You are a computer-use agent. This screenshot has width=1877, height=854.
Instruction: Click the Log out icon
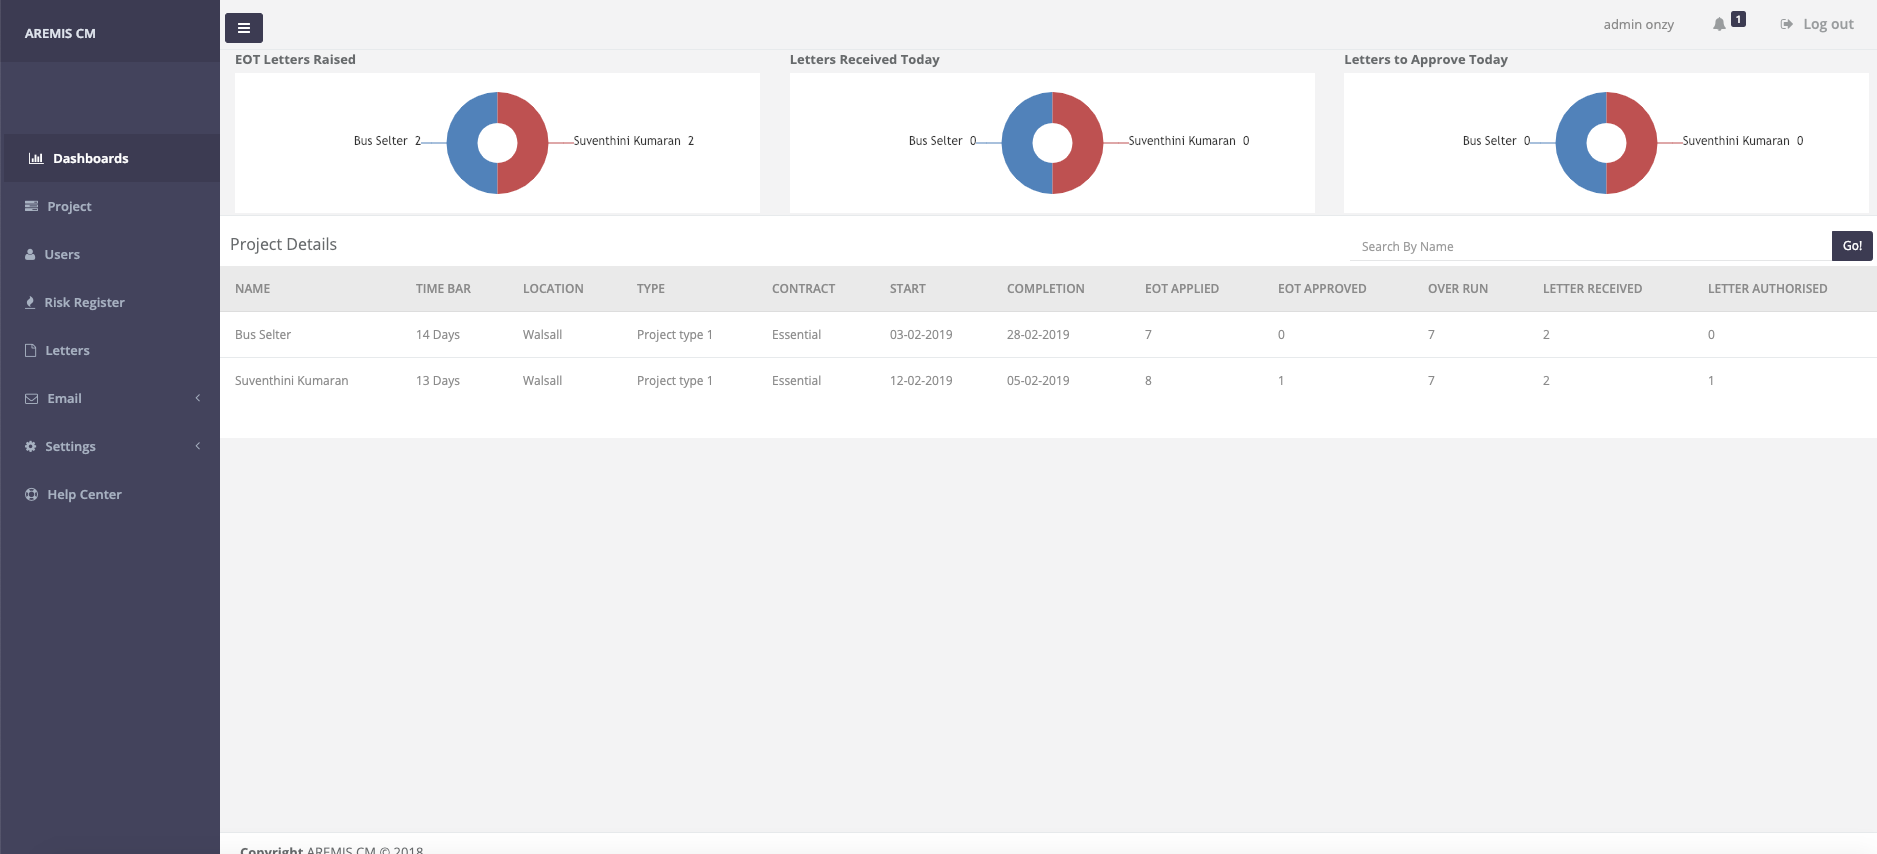tap(1786, 24)
